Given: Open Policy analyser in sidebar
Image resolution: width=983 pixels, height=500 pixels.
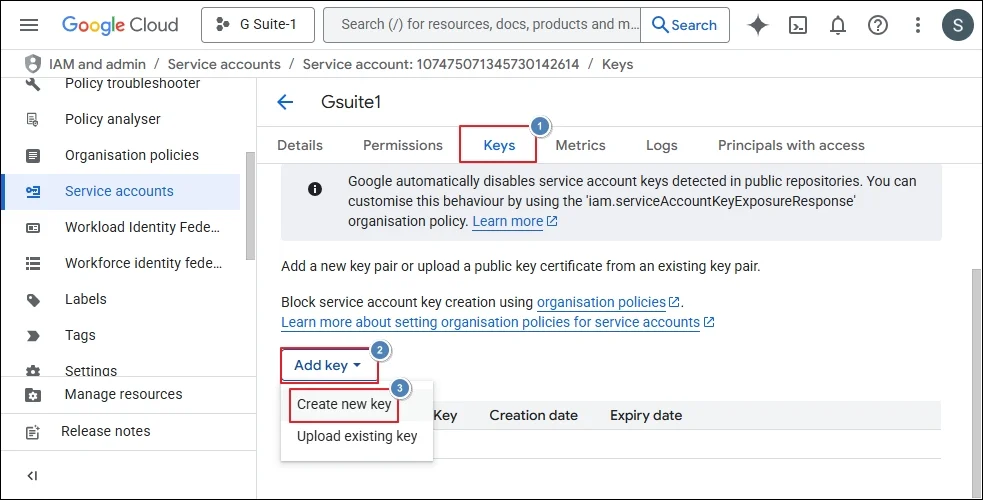Looking at the screenshot, I should (x=113, y=119).
